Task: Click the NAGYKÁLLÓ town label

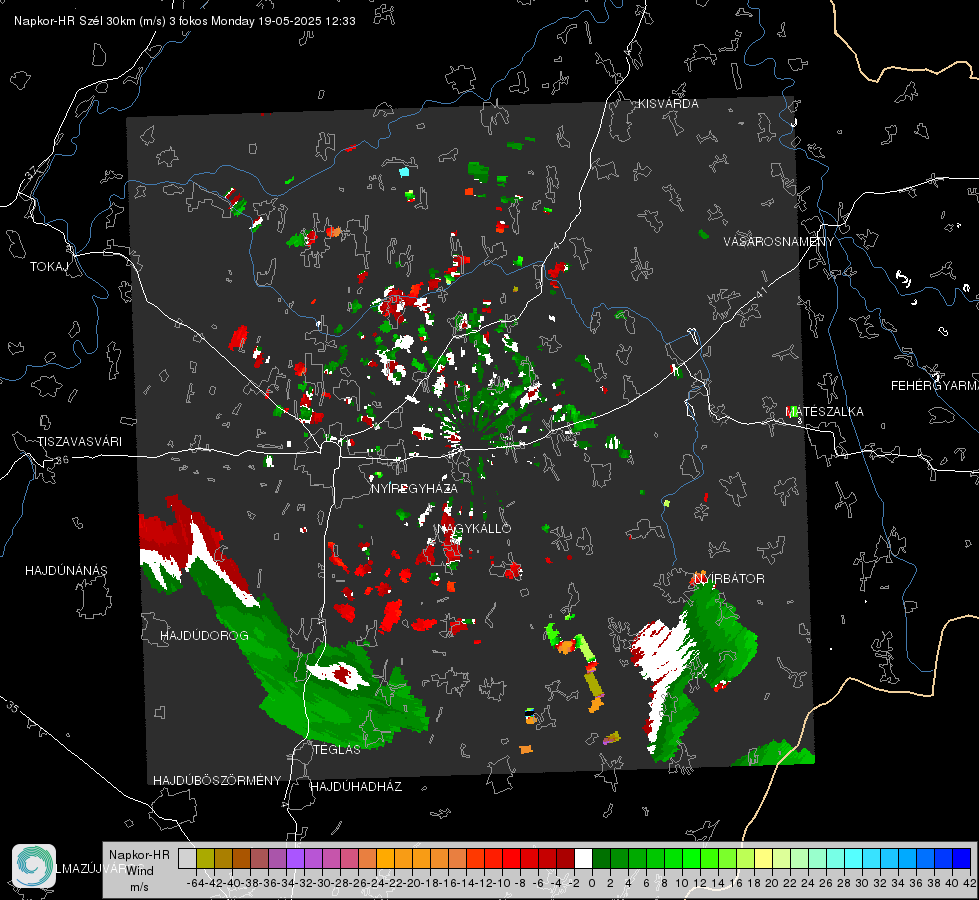Action: click(x=475, y=528)
